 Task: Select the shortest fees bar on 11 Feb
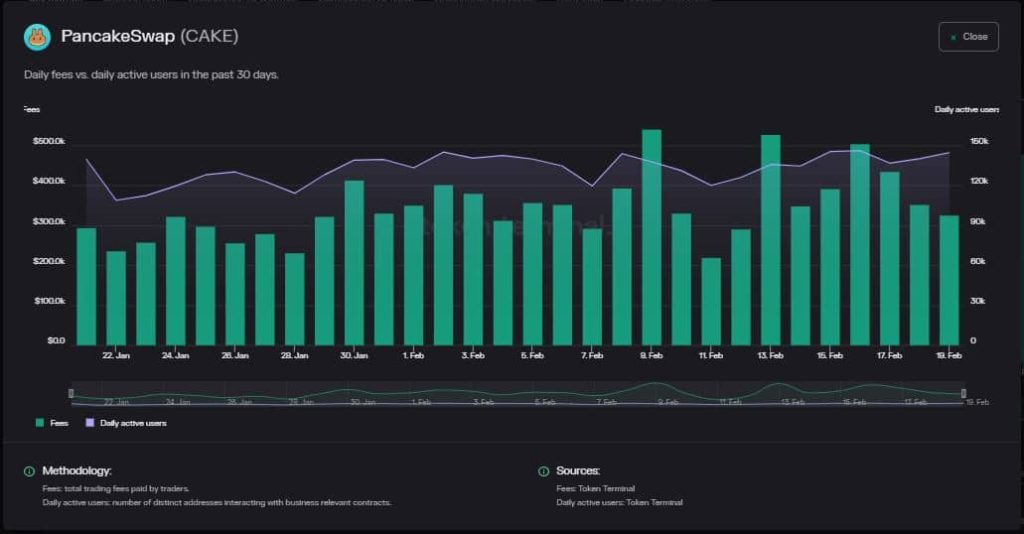(711, 300)
